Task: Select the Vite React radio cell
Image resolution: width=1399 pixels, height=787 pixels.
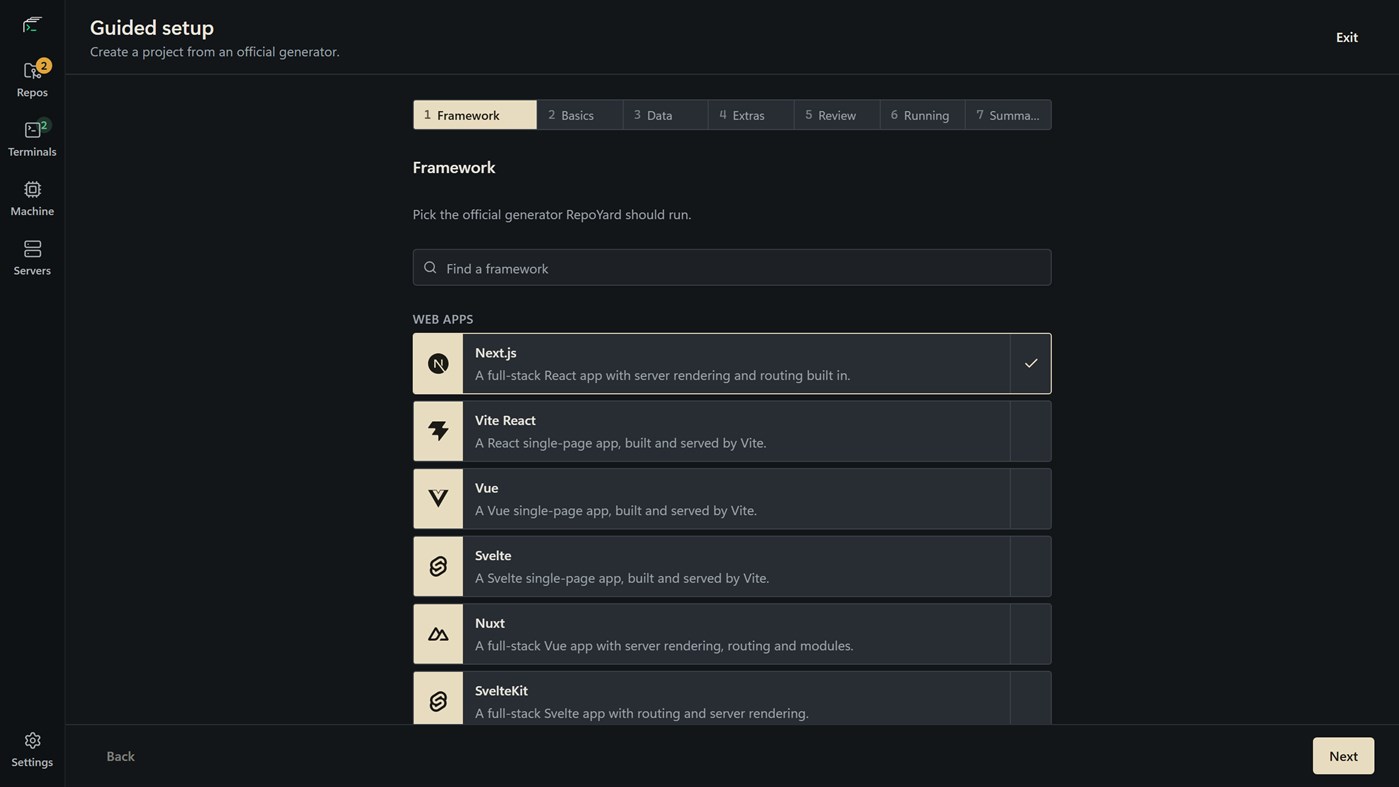Action: pos(1031,431)
